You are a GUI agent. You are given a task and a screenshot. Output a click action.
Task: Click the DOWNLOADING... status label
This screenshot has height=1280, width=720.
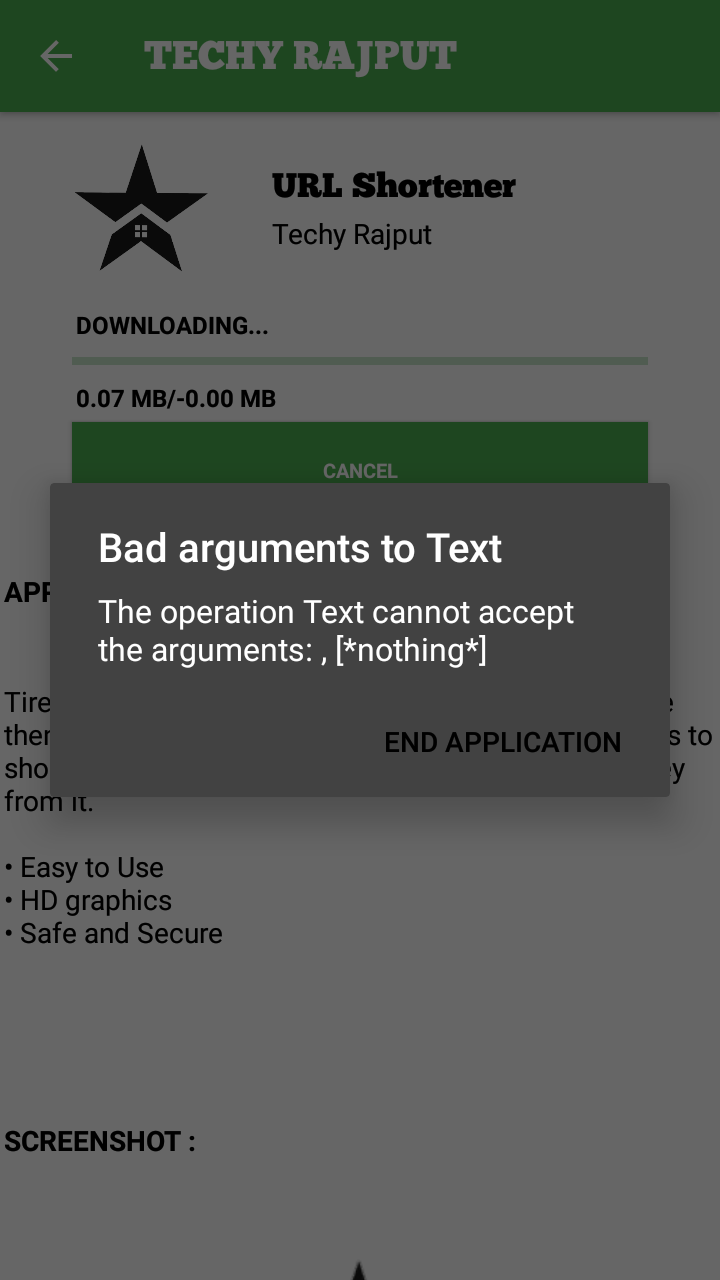[x=172, y=326]
